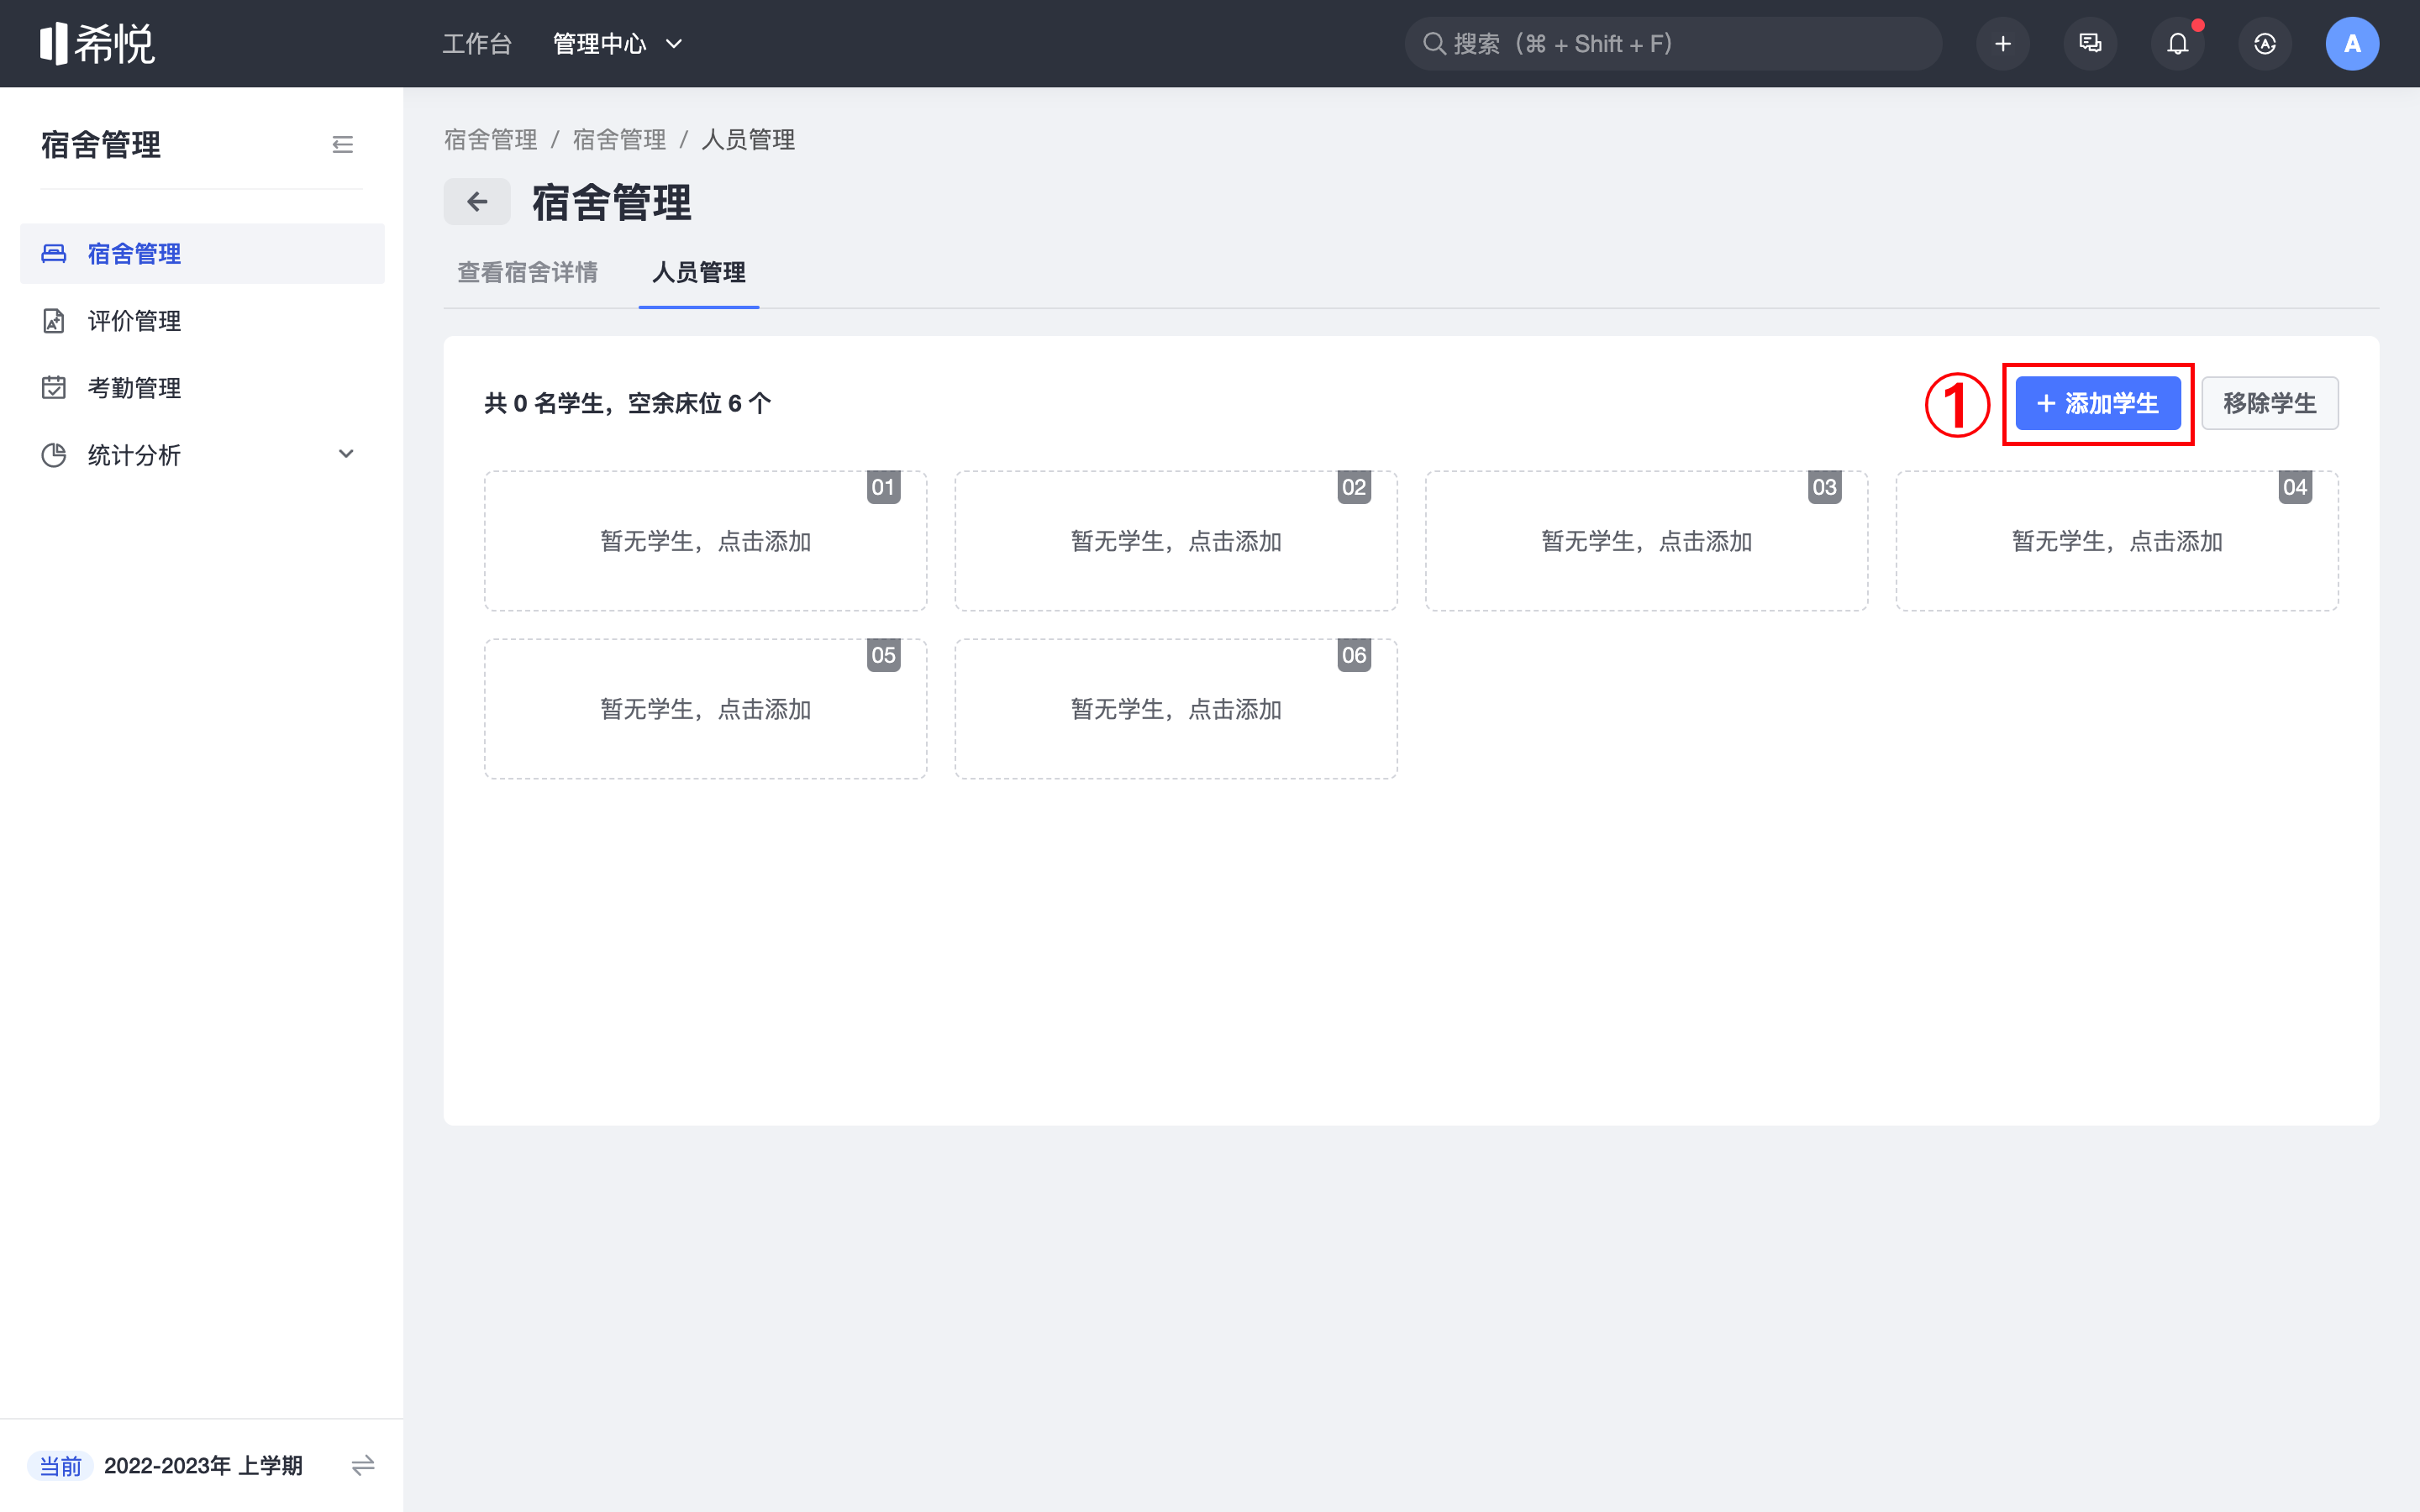Viewport: 2420px width, 1512px height.
Task: Click the 评价管理 document icon
Action: (x=54, y=320)
